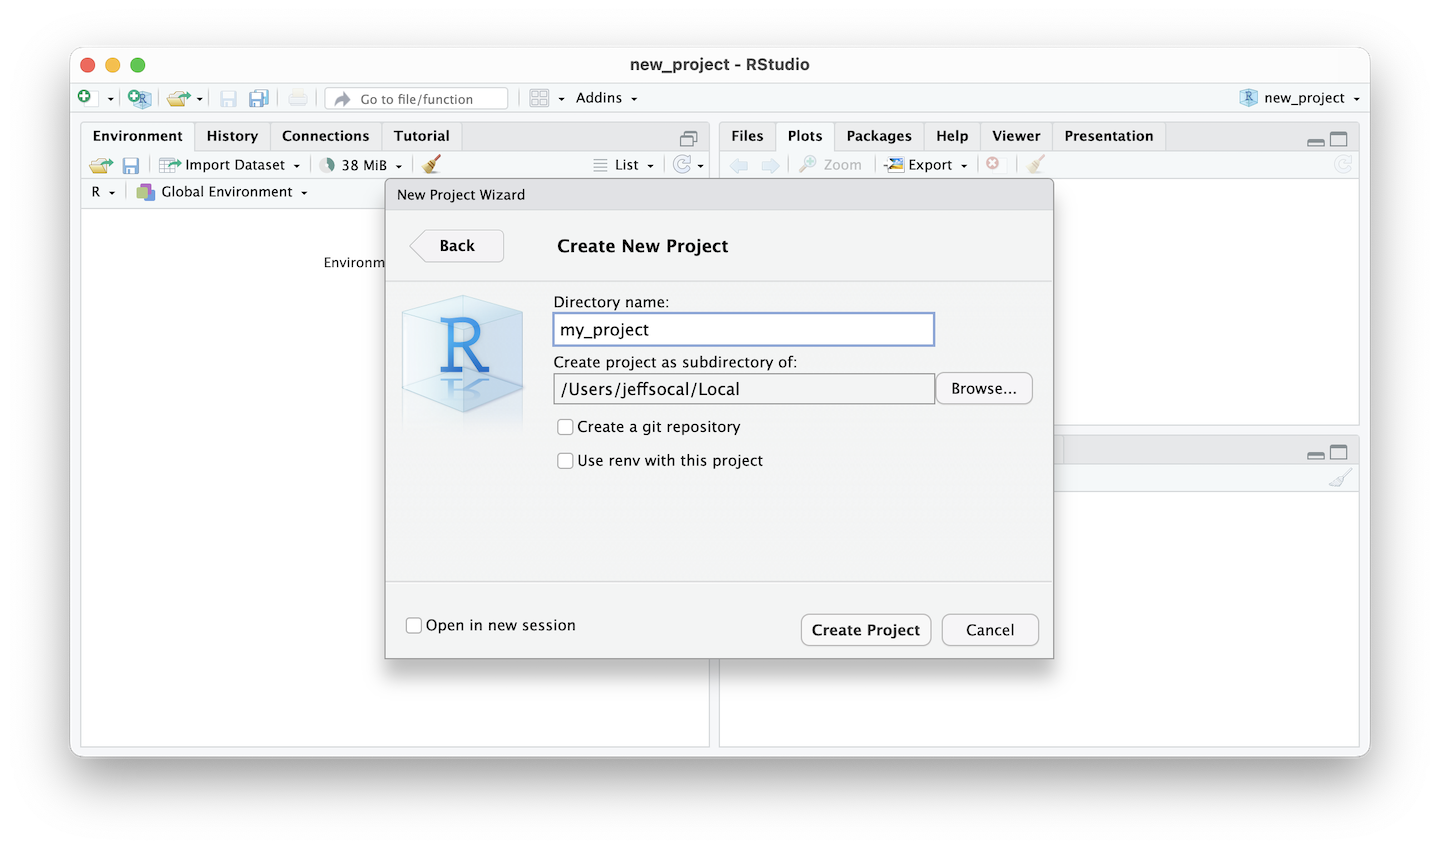
Task: Open the Import Dataset dropdown
Action: click(230, 165)
